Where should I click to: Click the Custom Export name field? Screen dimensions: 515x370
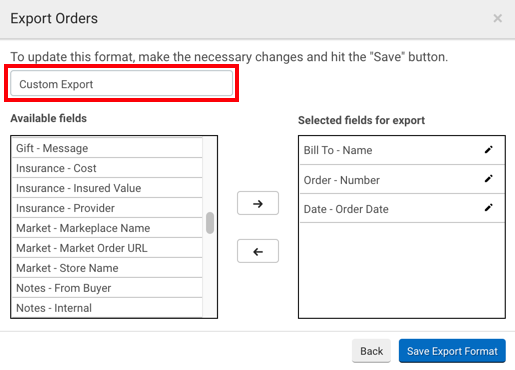point(122,84)
